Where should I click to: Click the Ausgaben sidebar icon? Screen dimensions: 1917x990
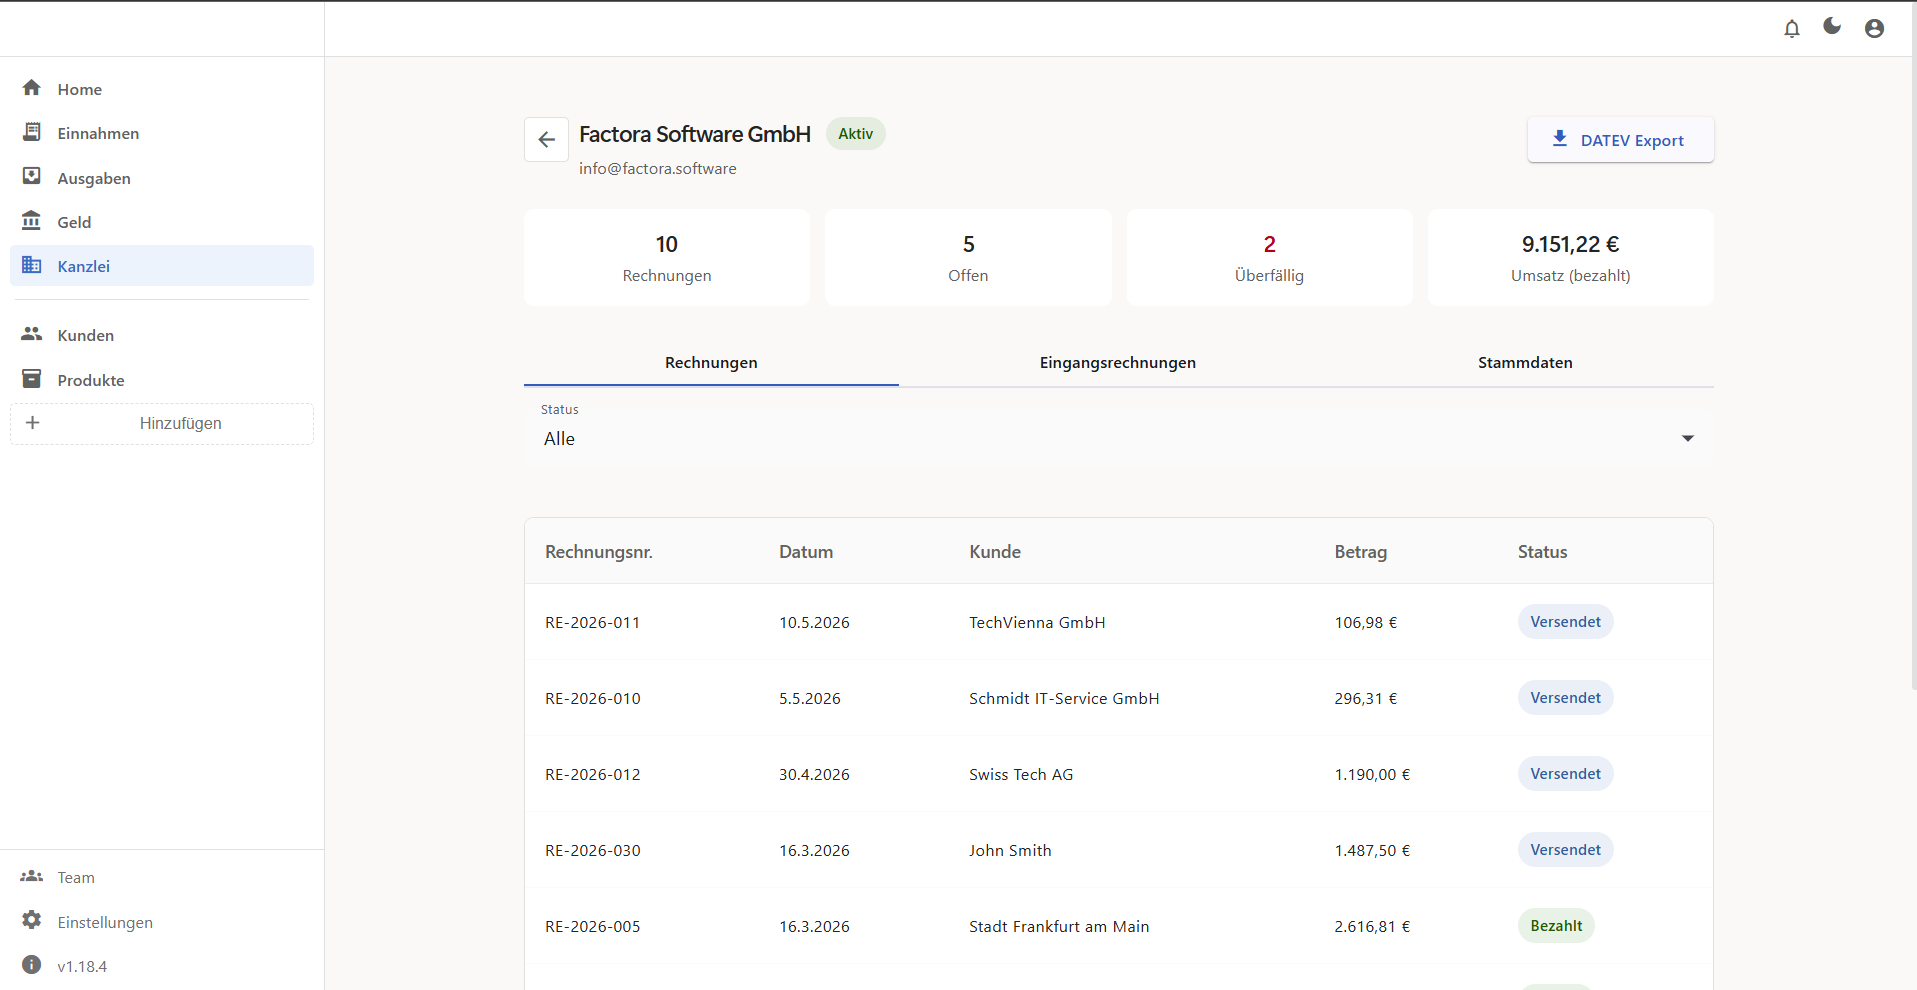click(x=32, y=177)
